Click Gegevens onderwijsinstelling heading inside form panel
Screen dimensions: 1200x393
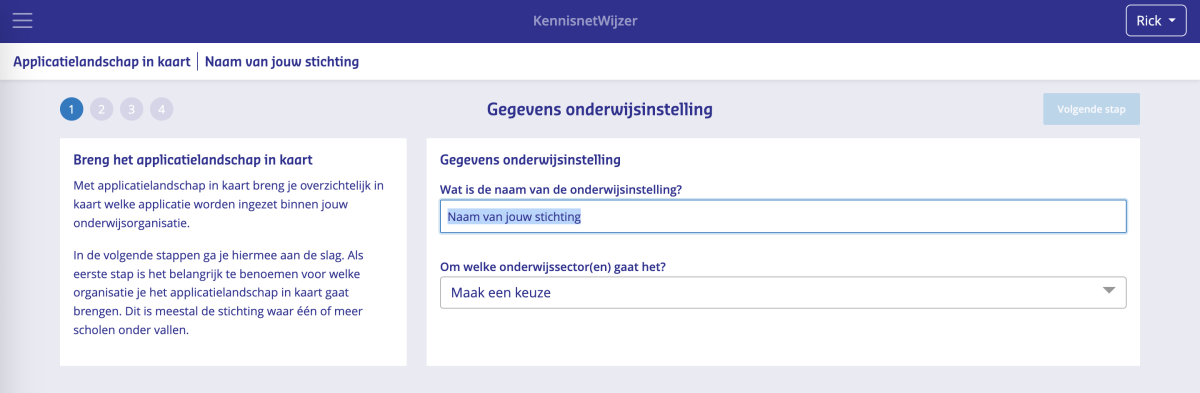(x=531, y=159)
